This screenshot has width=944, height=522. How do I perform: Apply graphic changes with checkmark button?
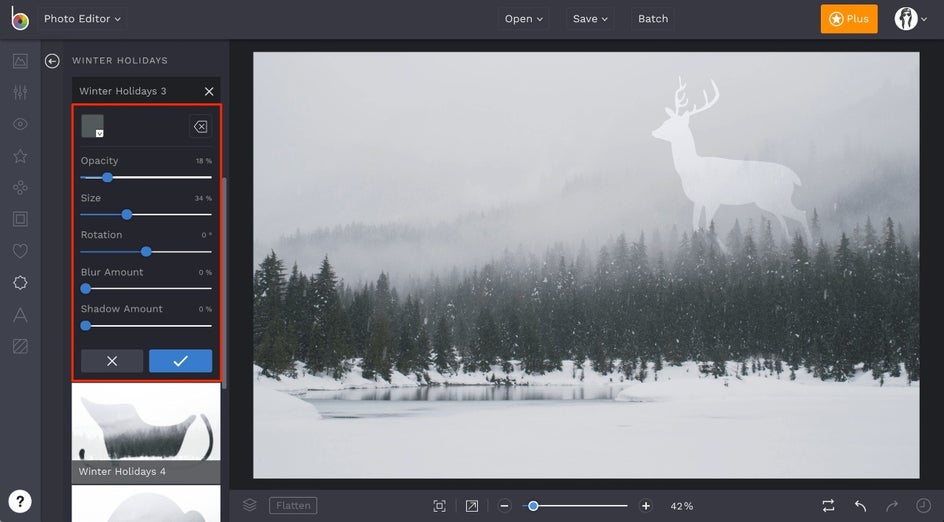point(181,361)
